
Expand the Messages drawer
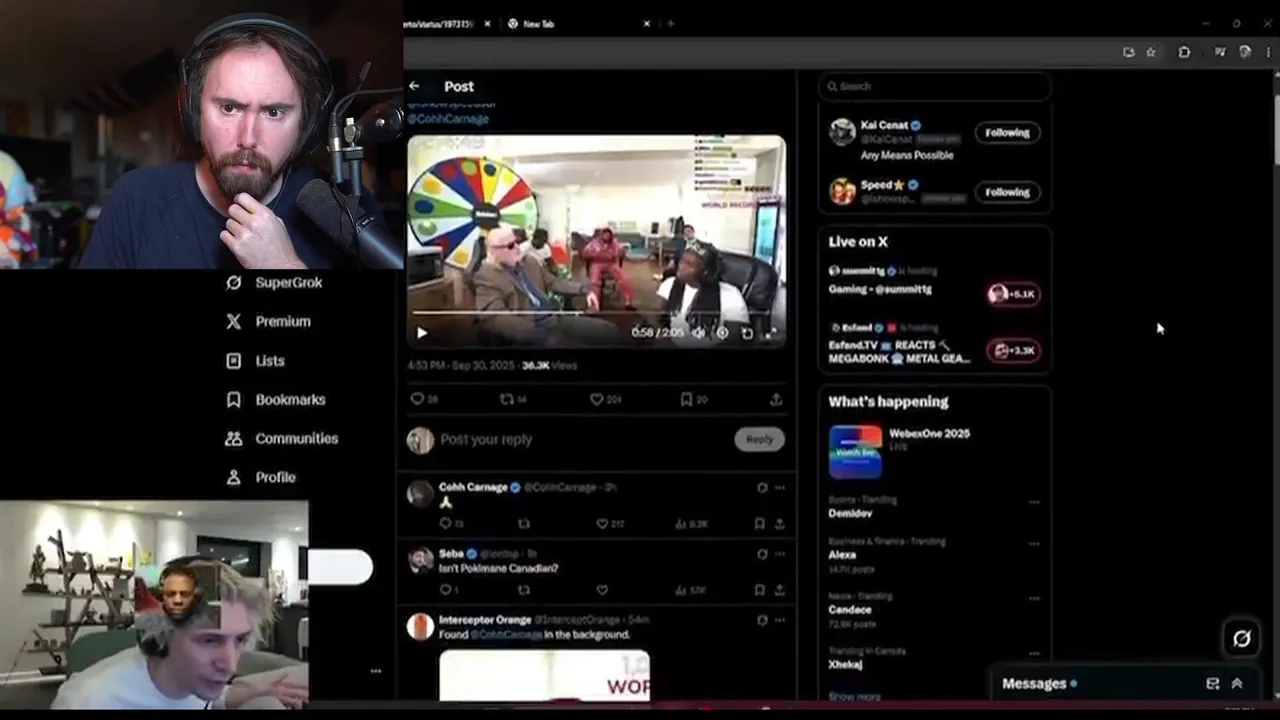tap(1237, 684)
